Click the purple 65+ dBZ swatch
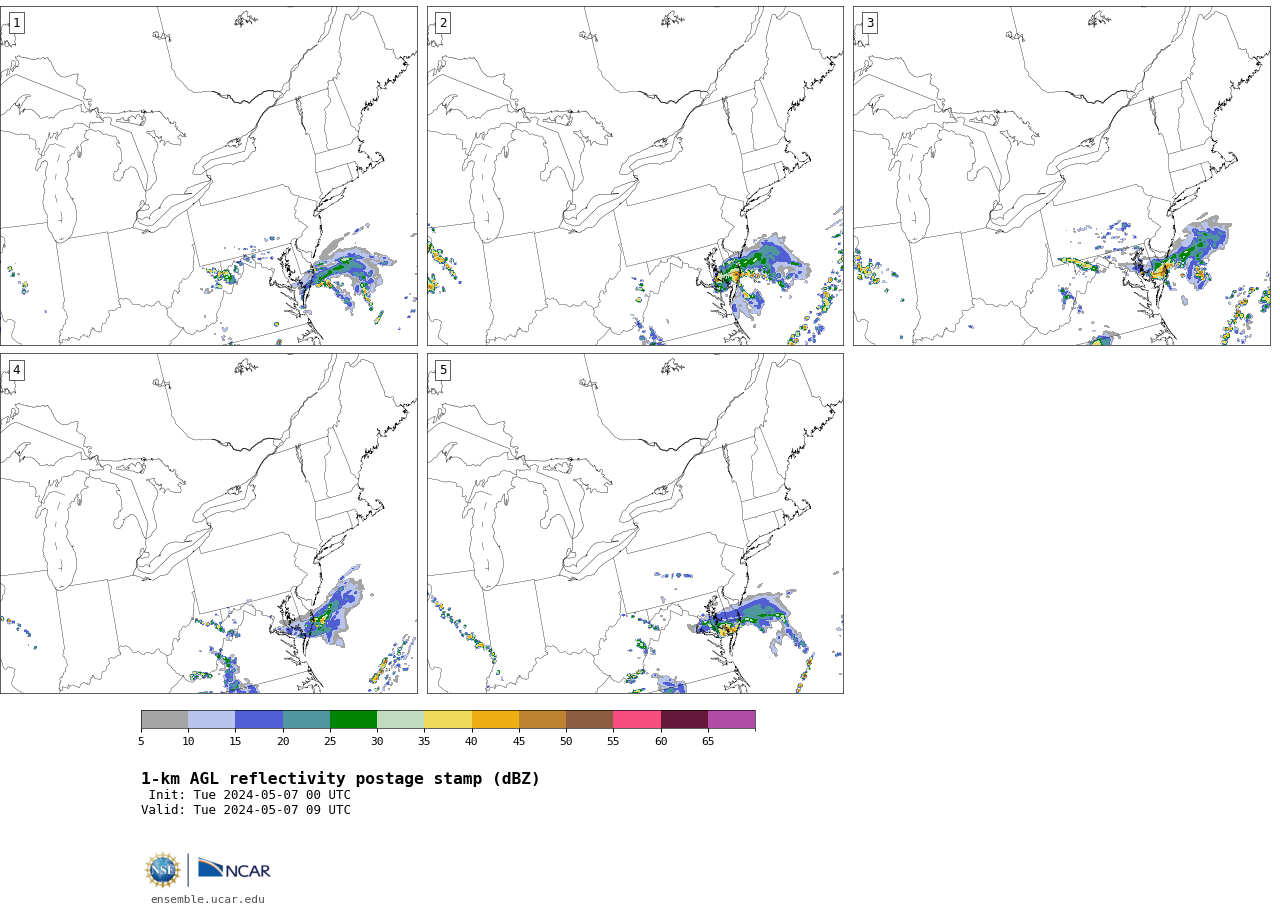Viewport: 1280px width, 910px height. coord(731,720)
